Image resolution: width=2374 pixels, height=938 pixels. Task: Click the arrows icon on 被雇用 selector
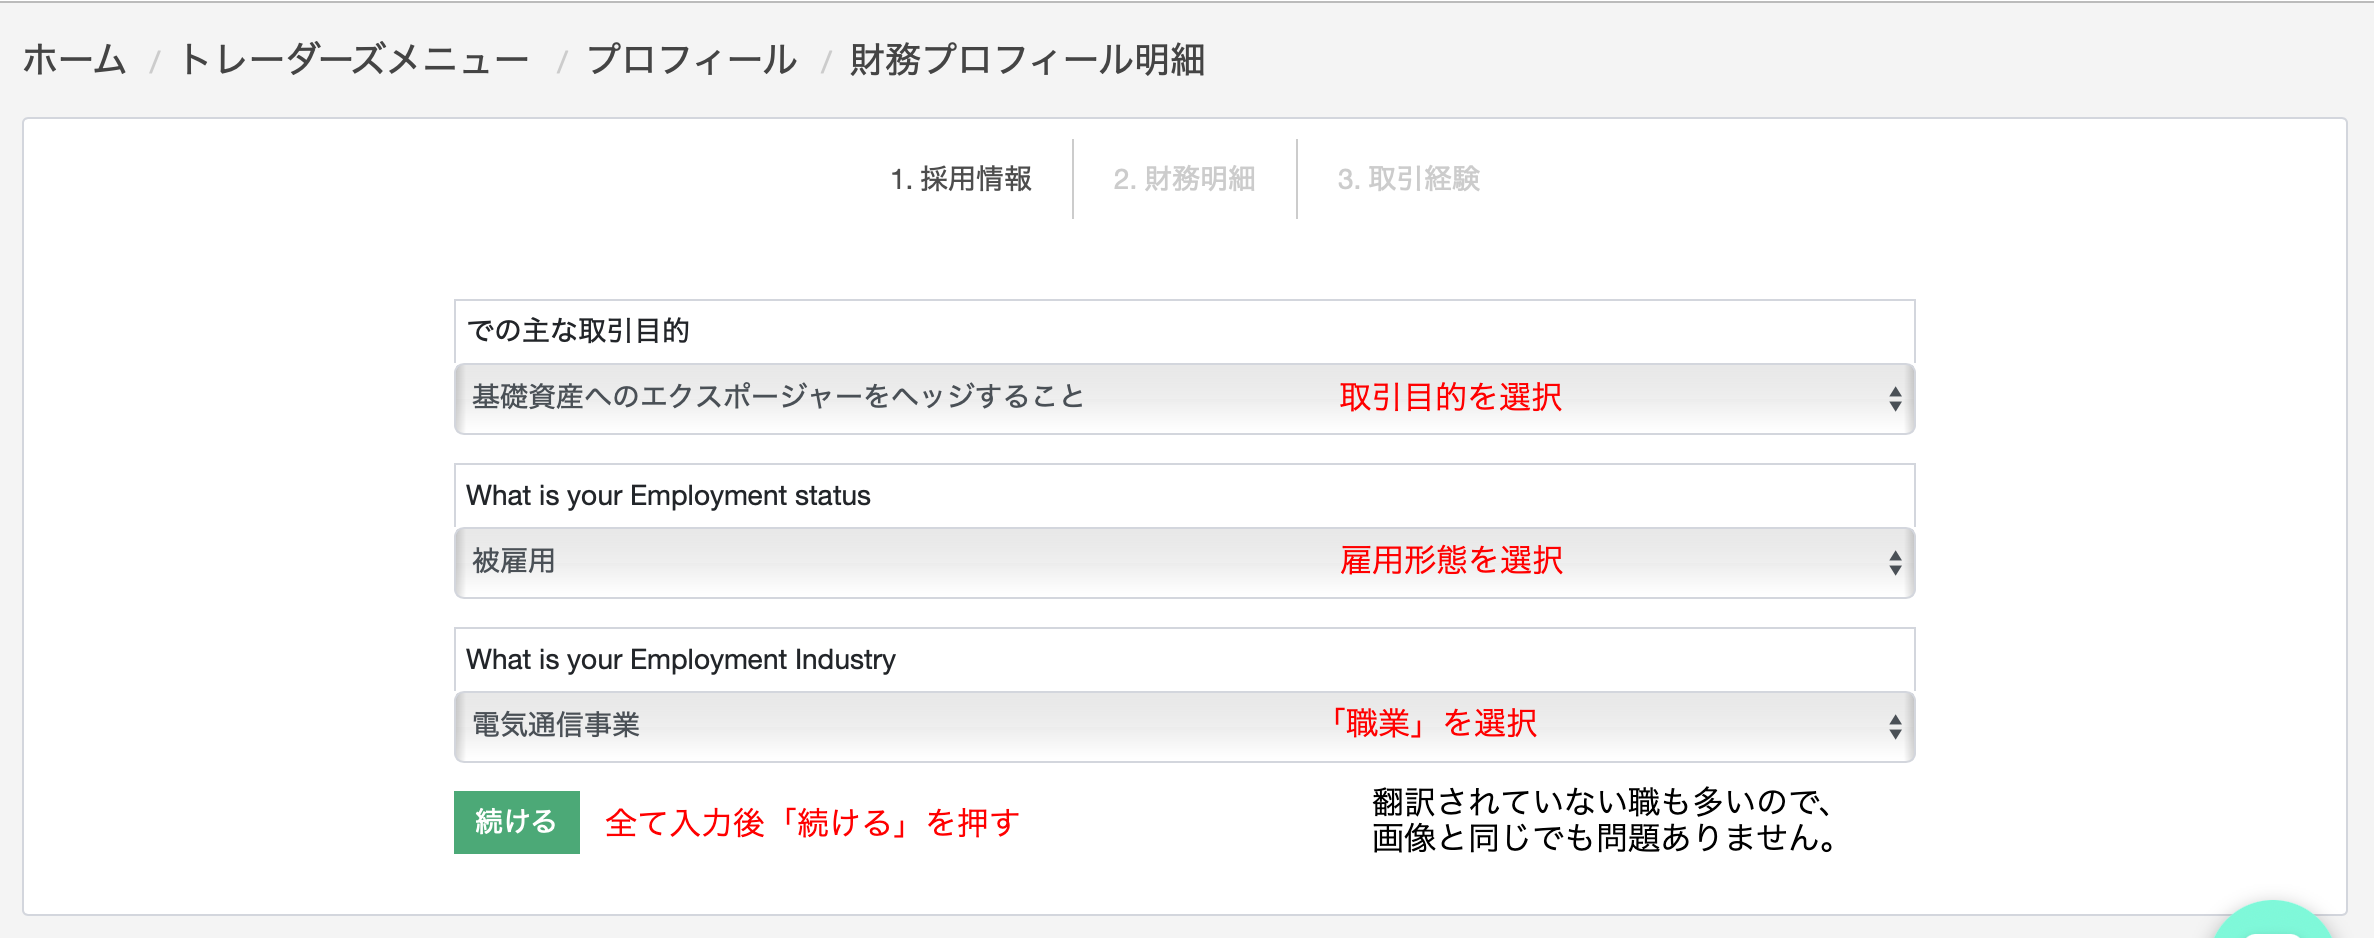(x=1895, y=563)
